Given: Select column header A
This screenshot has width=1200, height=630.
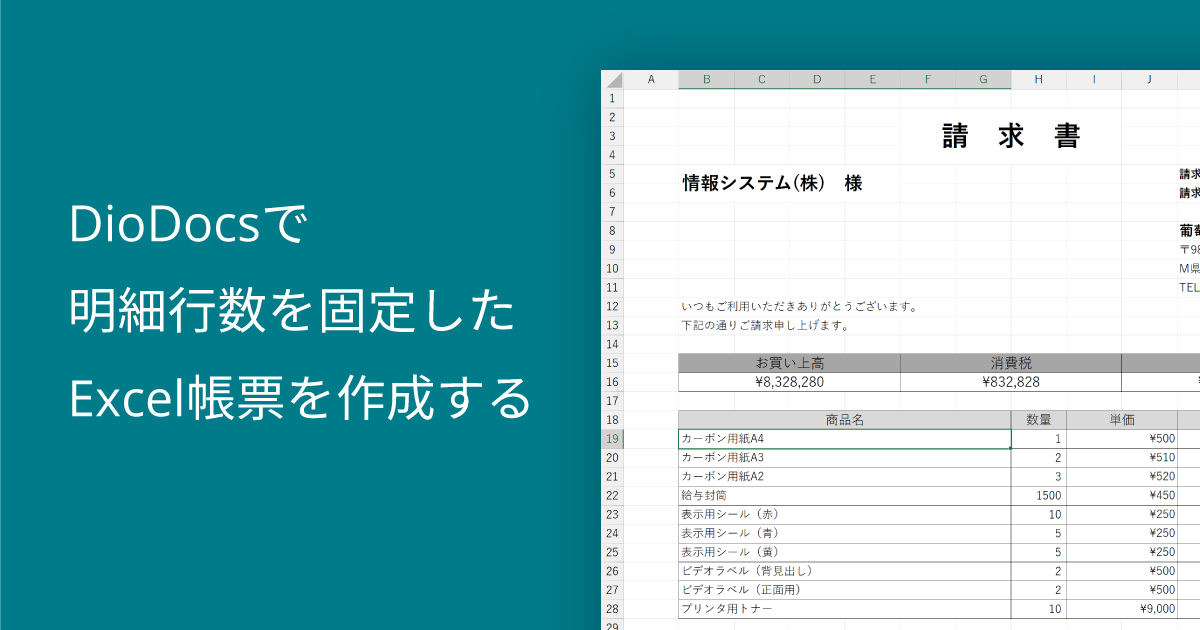Looking at the screenshot, I should point(652,78).
